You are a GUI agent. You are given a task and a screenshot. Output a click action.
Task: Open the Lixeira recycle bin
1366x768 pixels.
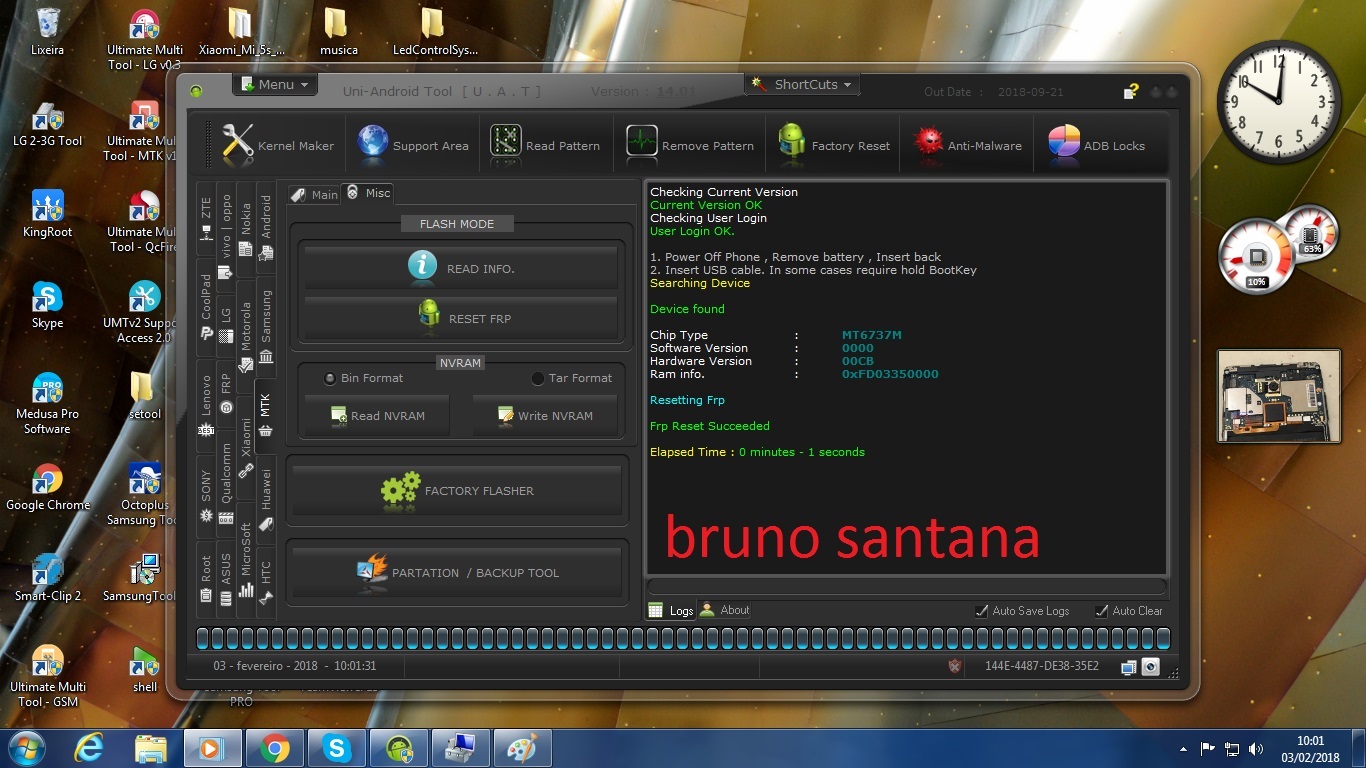pos(47,32)
